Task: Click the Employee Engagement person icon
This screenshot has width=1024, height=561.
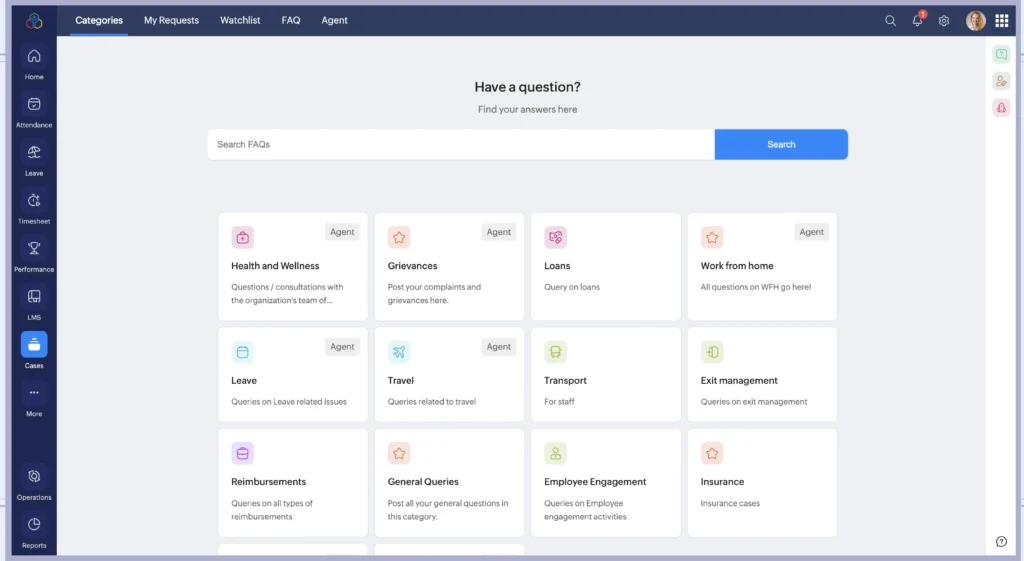Action: tap(555, 453)
